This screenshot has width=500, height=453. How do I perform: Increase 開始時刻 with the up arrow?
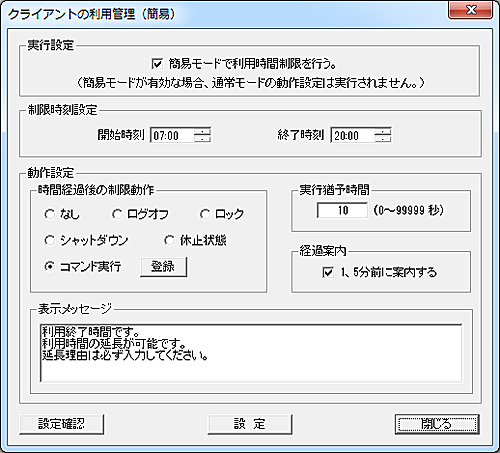[x=202, y=131]
